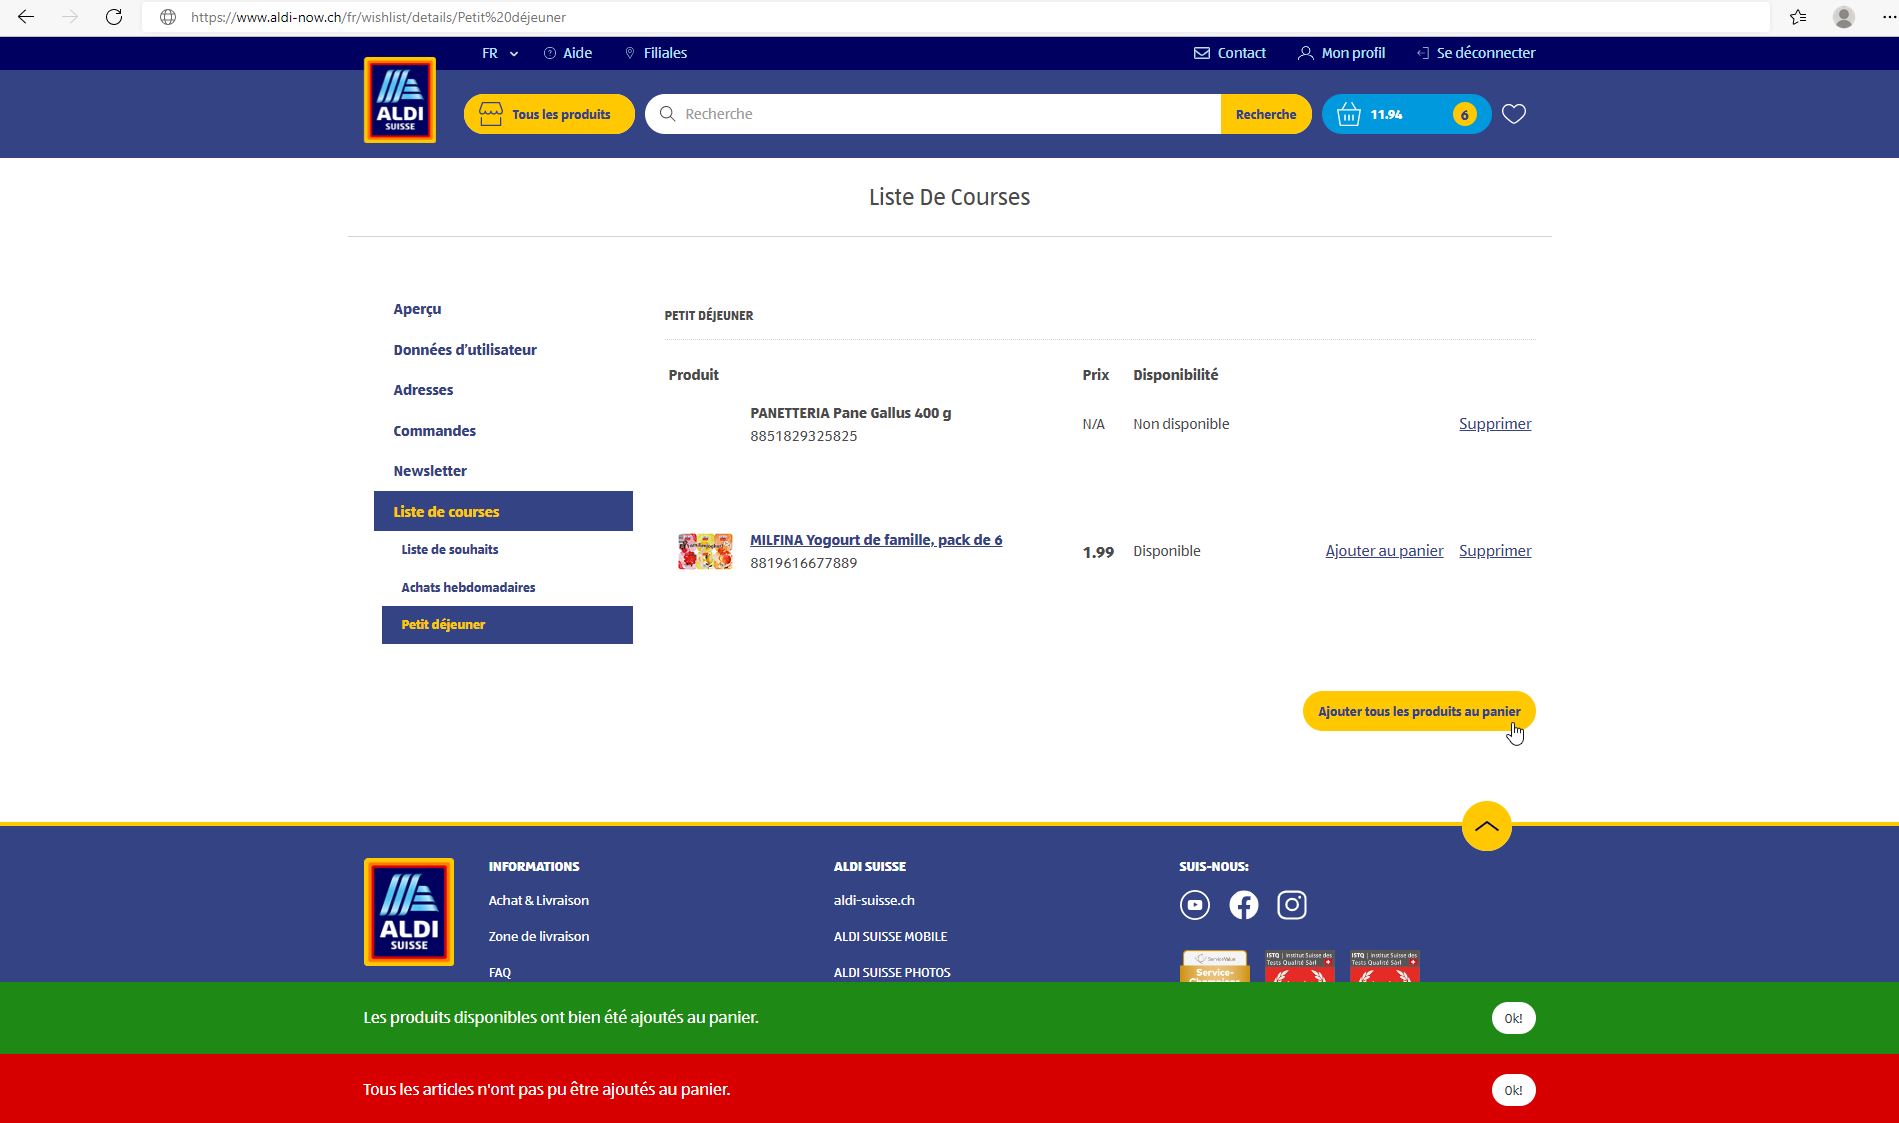The image size is (1899, 1123).
Task: Select Liste de souhaits in sidebar
Action: (x=449, y=549)
